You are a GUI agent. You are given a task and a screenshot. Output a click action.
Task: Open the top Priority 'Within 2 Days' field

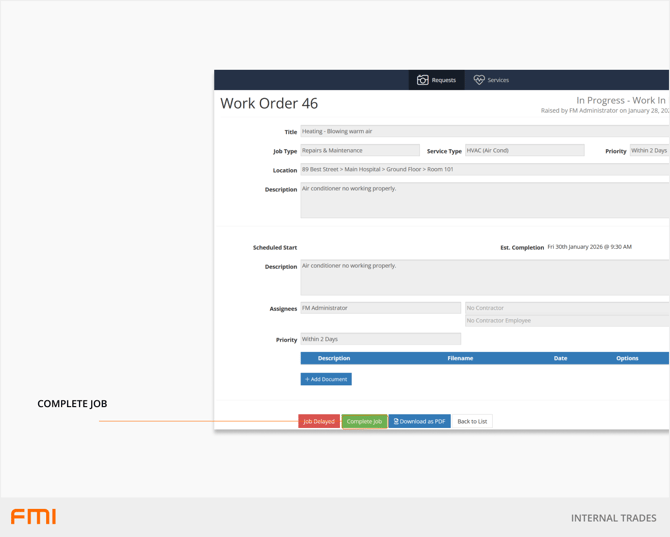[x=649, y=150]
